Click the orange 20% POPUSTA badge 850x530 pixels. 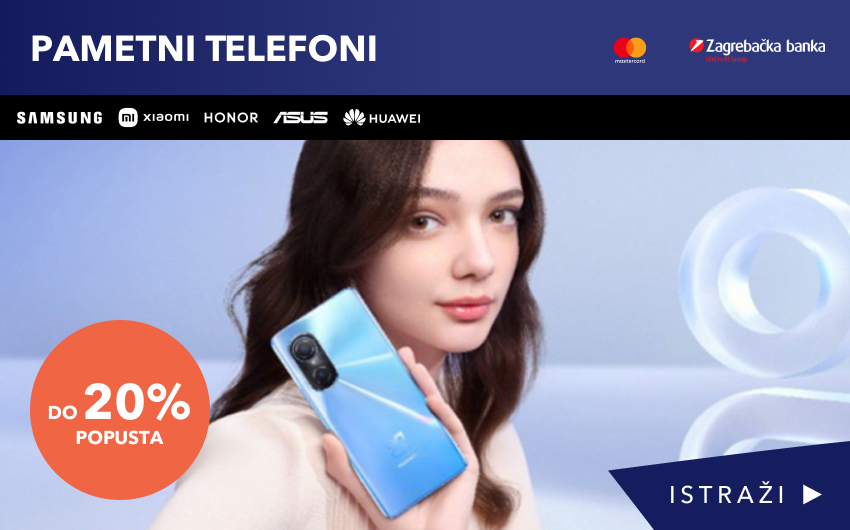coord(120,410)
